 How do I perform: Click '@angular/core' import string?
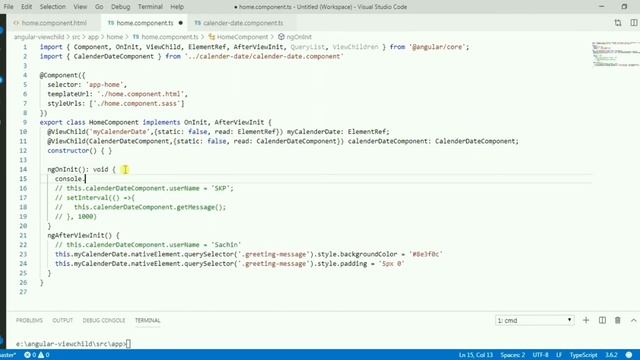(x=437, y=47)
